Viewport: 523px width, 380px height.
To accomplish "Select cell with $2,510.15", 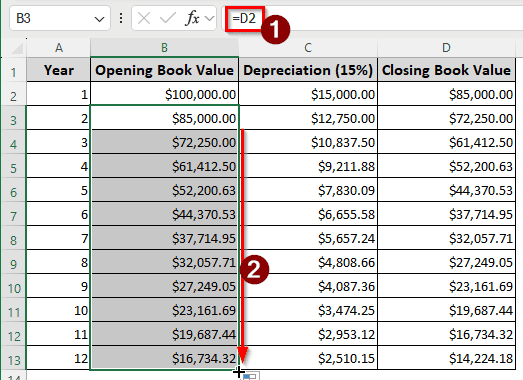I will coord(308,358).
